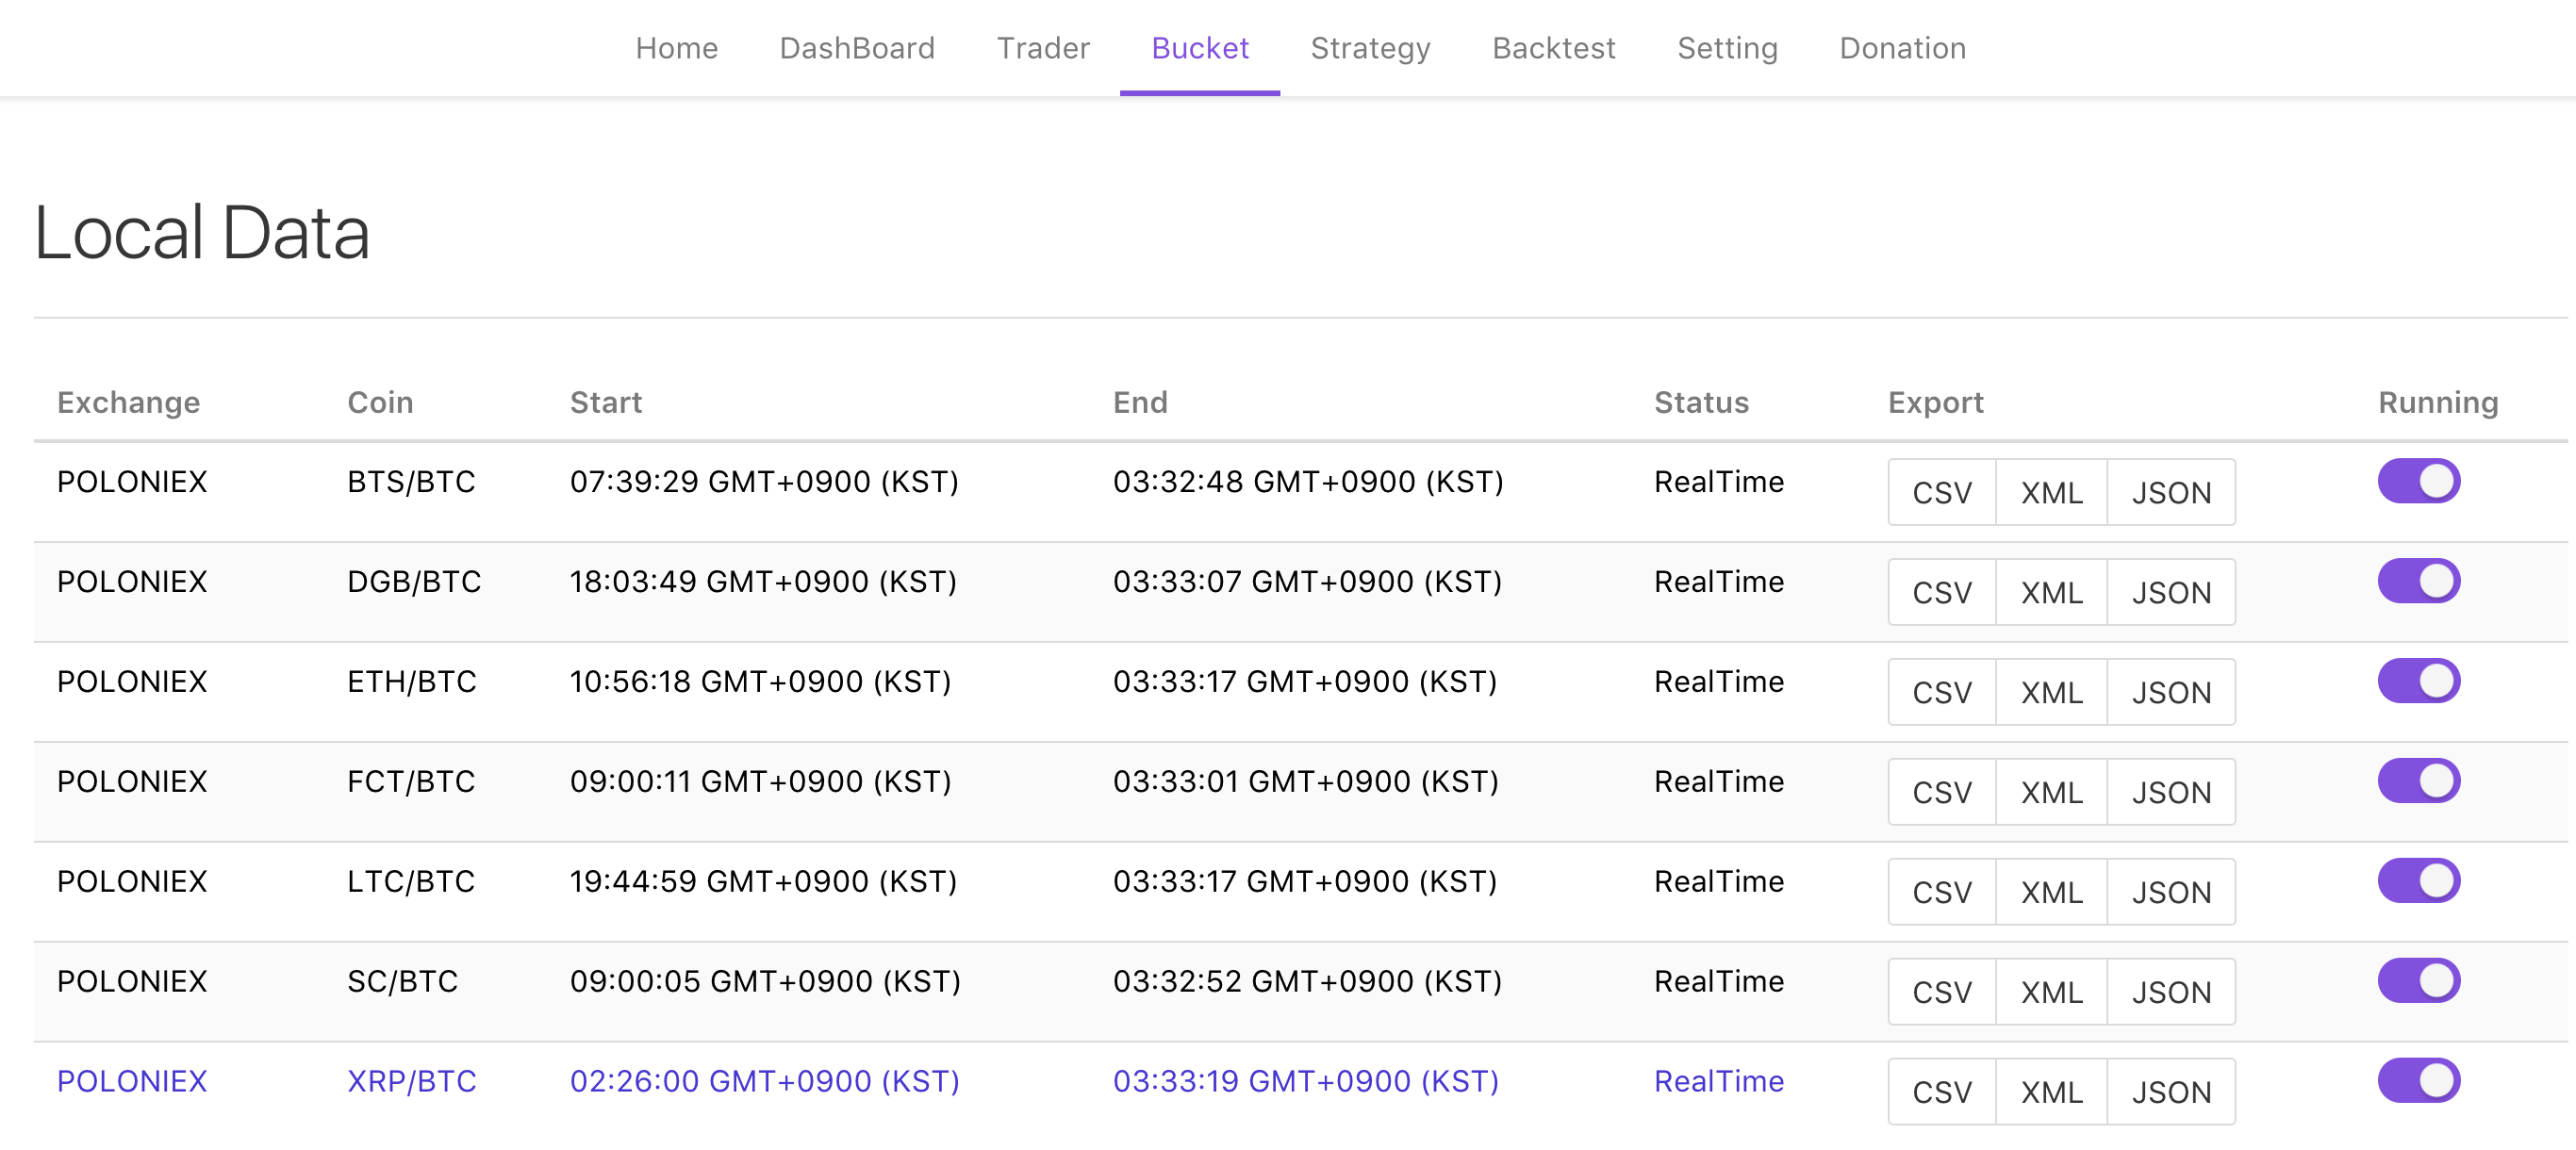The image size is (2576, 1150).
Task: Save LTC/BTC data as CSV
Action: 1942,892
